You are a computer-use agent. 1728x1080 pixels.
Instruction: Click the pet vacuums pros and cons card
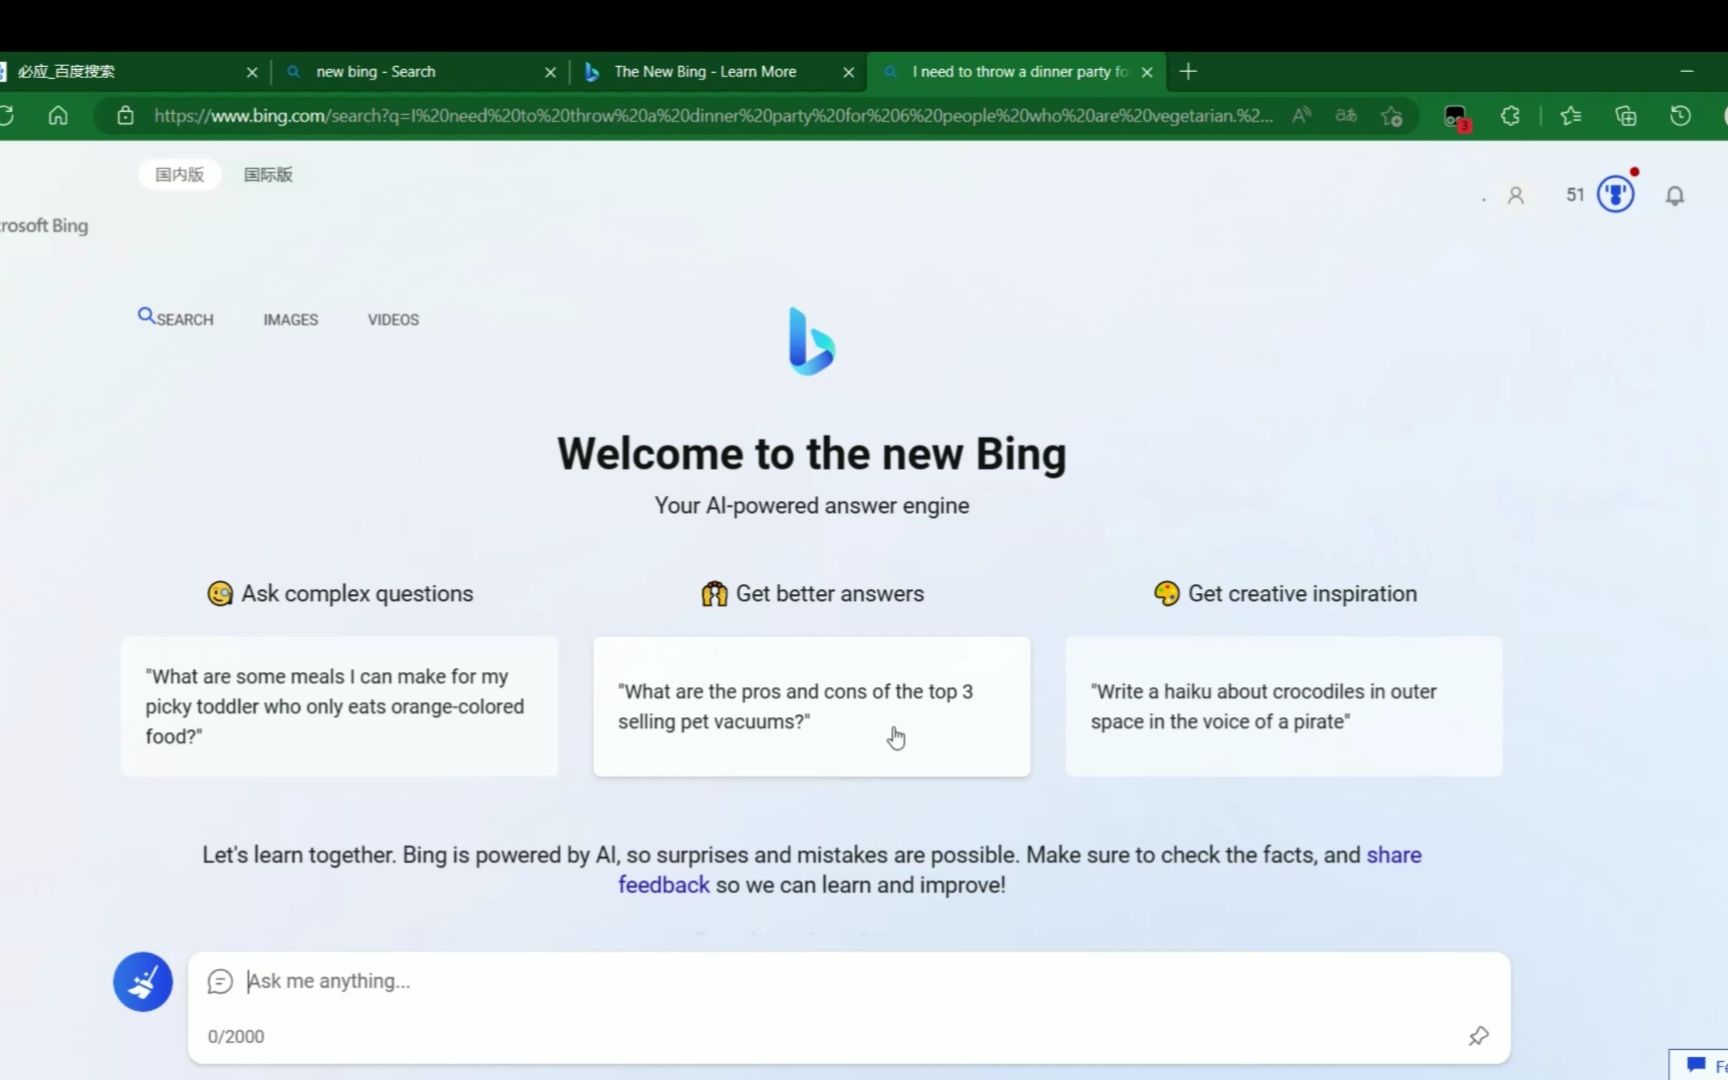[x=811, y=706]
